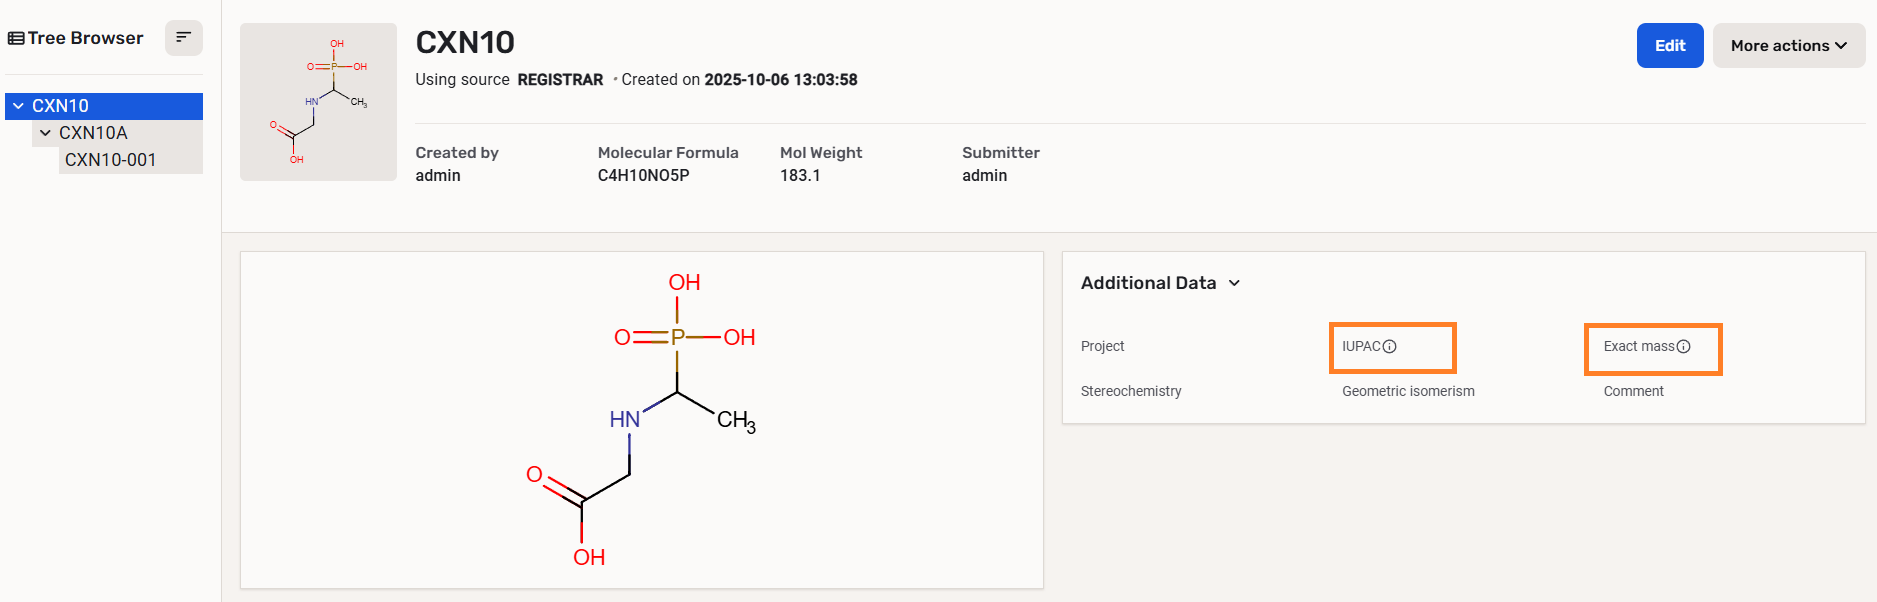Select CXN10 in the tree
Image resolution: width=1877 pixels, height=602 pixels.
click(x=61, y=106)
